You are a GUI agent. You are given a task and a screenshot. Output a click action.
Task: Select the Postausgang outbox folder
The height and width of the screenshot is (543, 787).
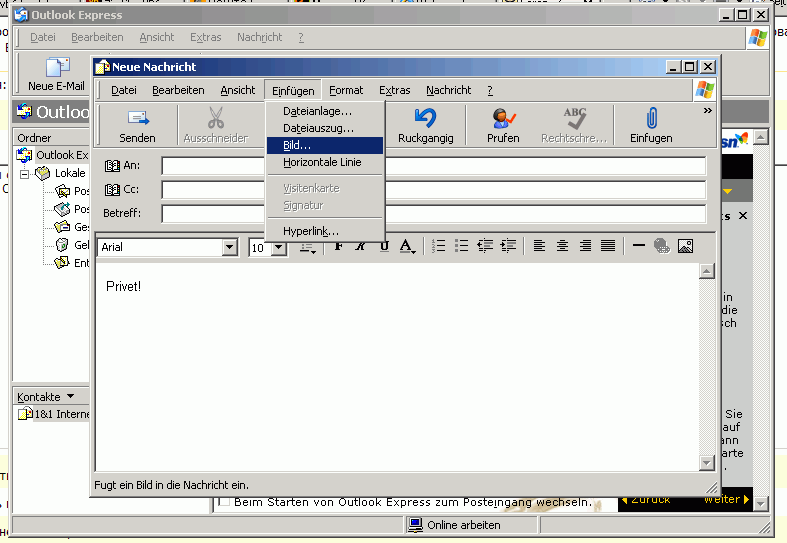(71, 209)
